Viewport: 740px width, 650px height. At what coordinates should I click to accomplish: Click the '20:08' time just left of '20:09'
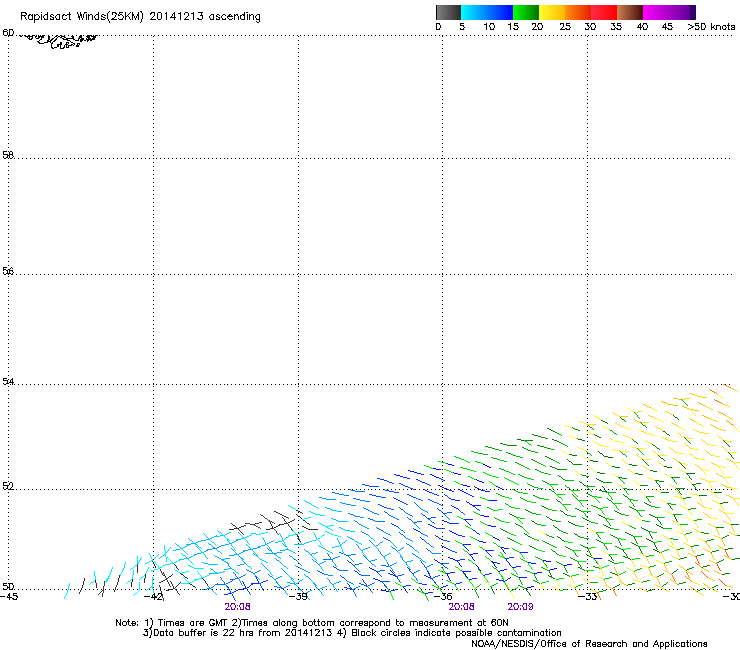(461, 607)
